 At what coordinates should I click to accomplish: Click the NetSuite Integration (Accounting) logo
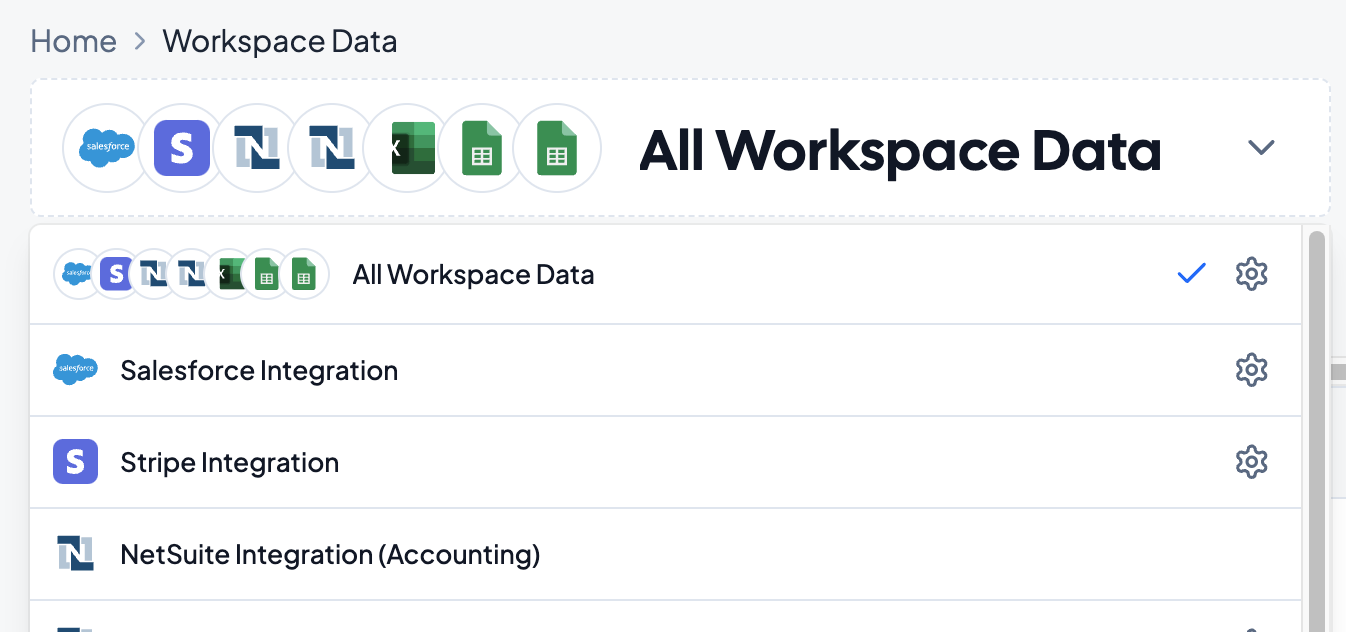75,554
